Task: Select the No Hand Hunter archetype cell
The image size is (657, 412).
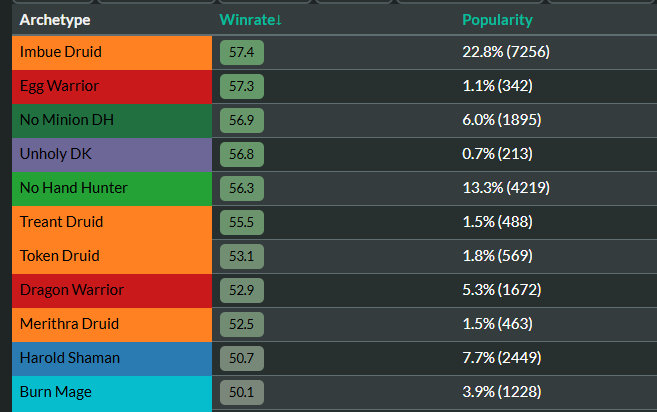Action: (x=112, y=188)
